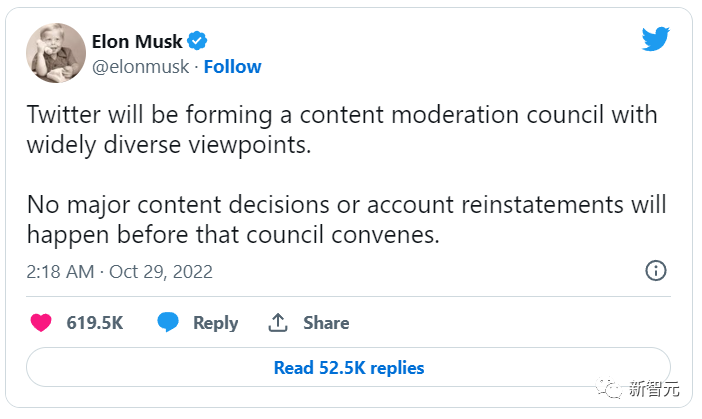
Task: Click the 新智元 watermark text
Action: (x=653, y=390)
